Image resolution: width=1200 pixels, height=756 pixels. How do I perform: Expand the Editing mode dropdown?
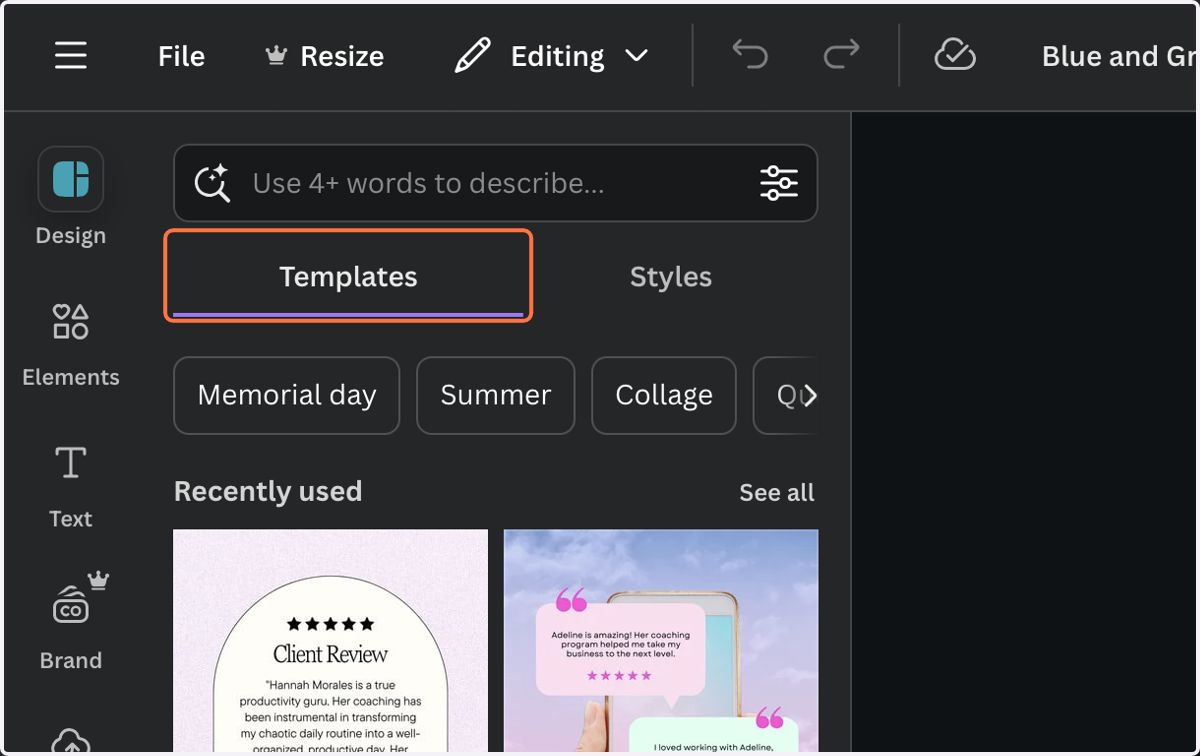click(x=551, y=56)
